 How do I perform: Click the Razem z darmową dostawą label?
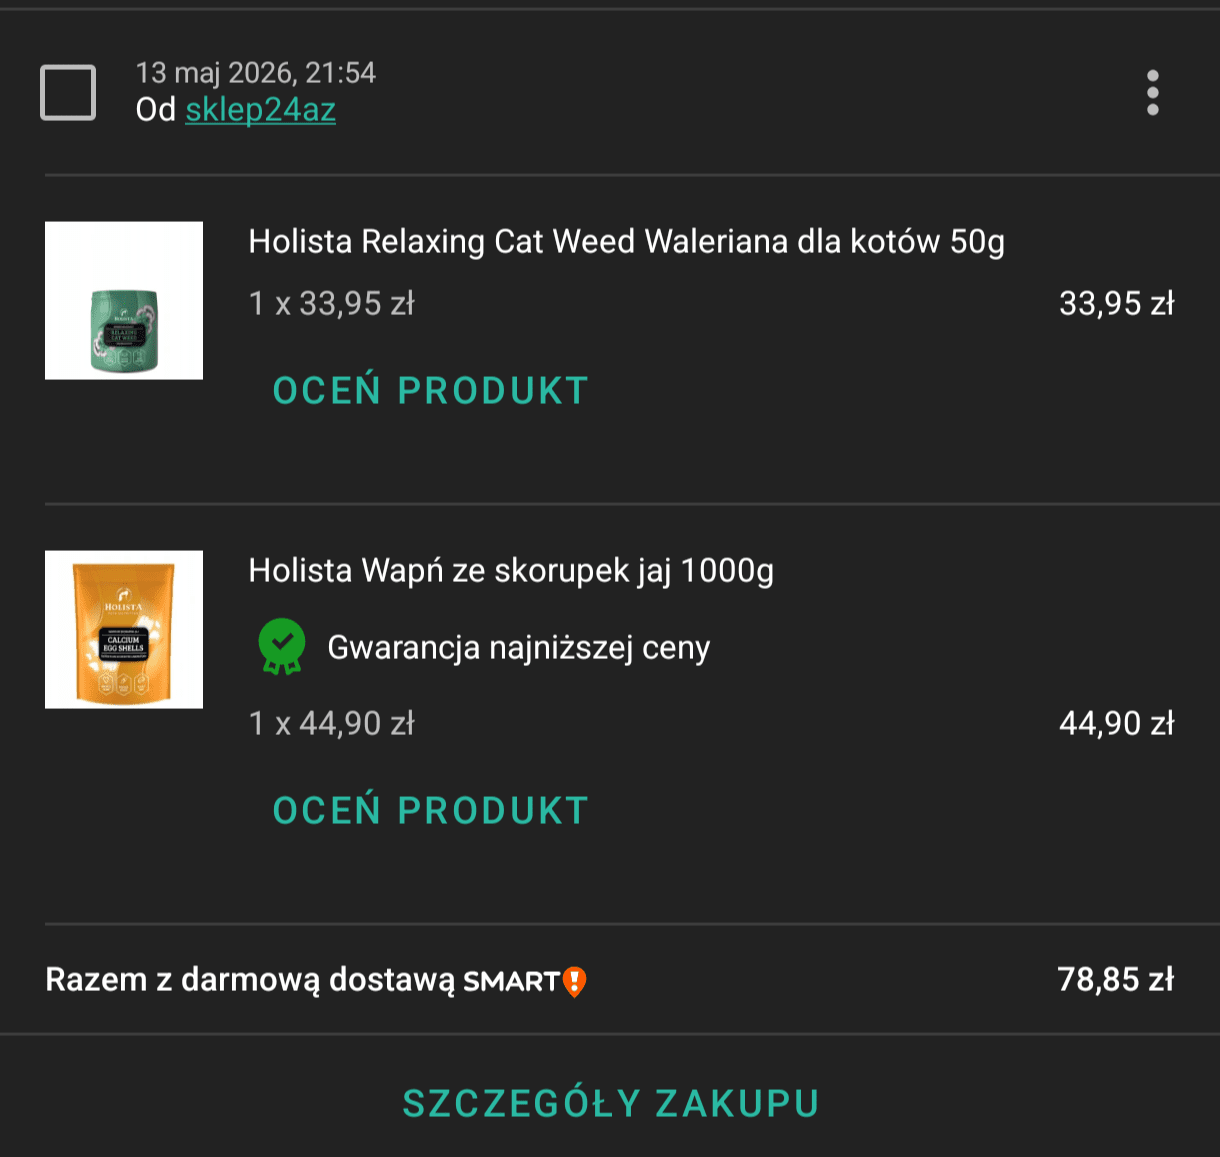(250, 980)
